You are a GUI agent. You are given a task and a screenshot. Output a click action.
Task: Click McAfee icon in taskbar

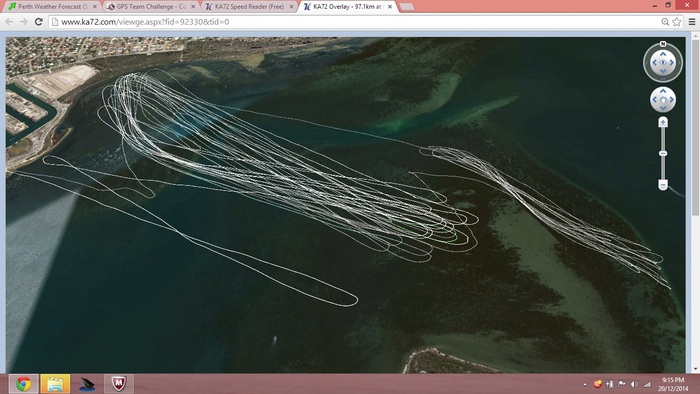pyautogui.click(x=118, y=384)
